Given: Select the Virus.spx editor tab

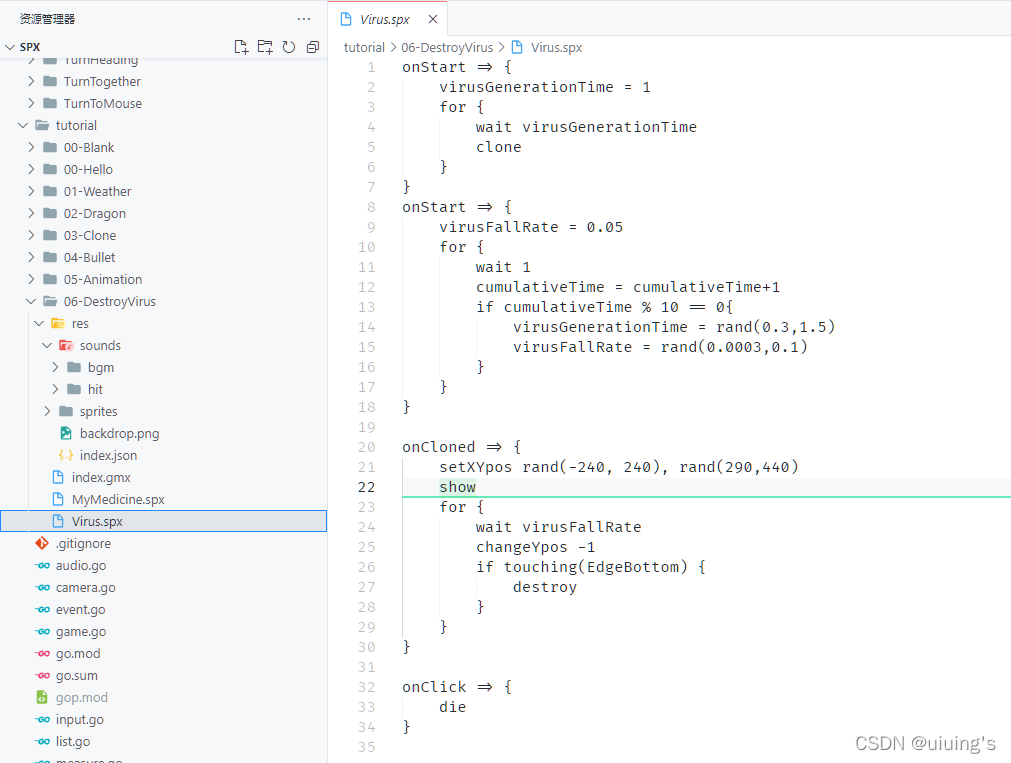Looking at the screenshot, I should (388, 19).
